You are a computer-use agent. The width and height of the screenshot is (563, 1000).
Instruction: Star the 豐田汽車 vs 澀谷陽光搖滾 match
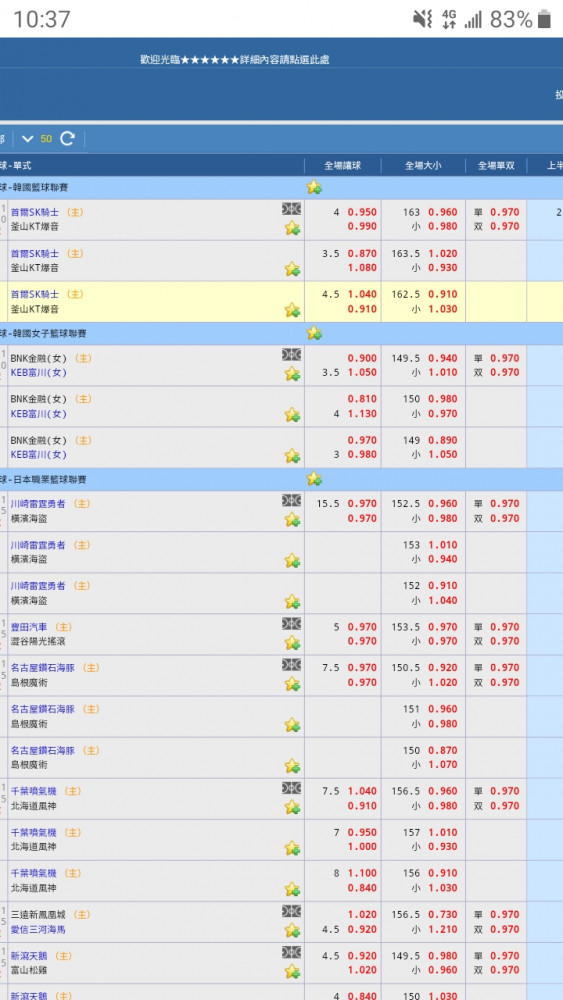[x=292, y=642]
